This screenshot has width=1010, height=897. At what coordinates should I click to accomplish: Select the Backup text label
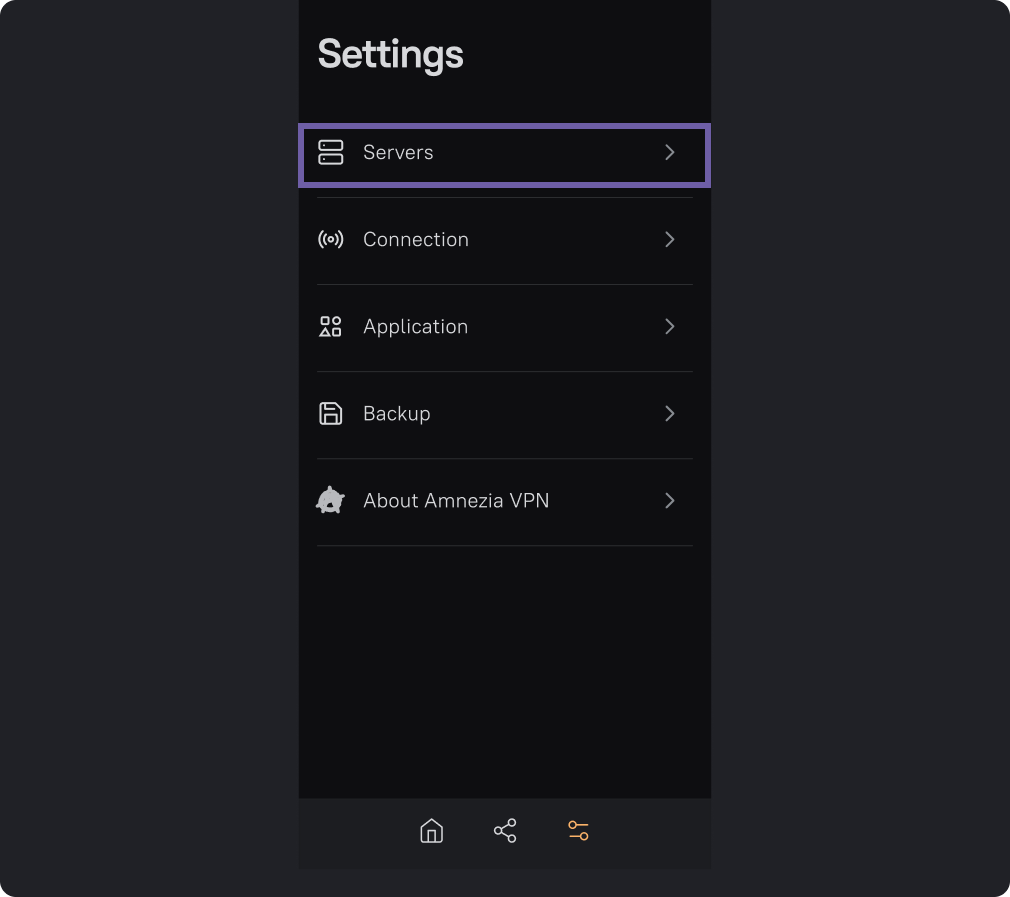tap(396, 414)
